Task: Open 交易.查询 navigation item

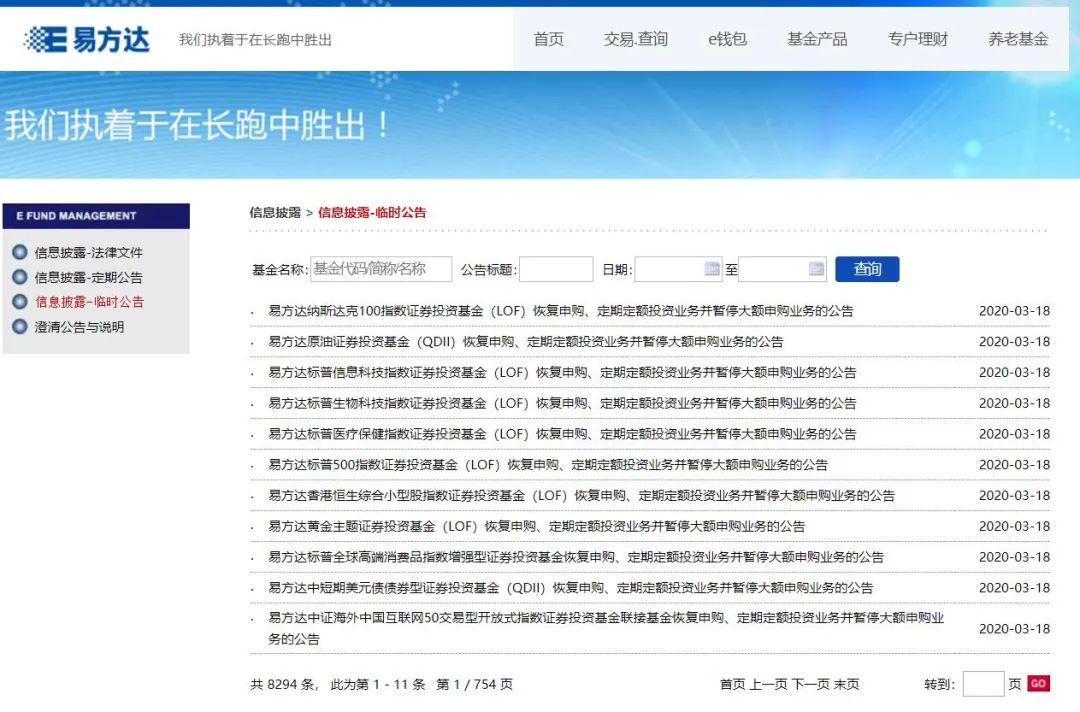Action: (x=636, y=39)
